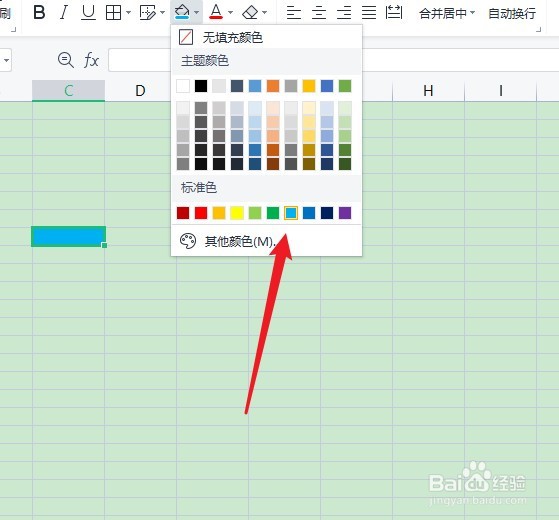559x520 pixels.
Task: Expand draw border dropdown arrow
Action: [162, 13]
